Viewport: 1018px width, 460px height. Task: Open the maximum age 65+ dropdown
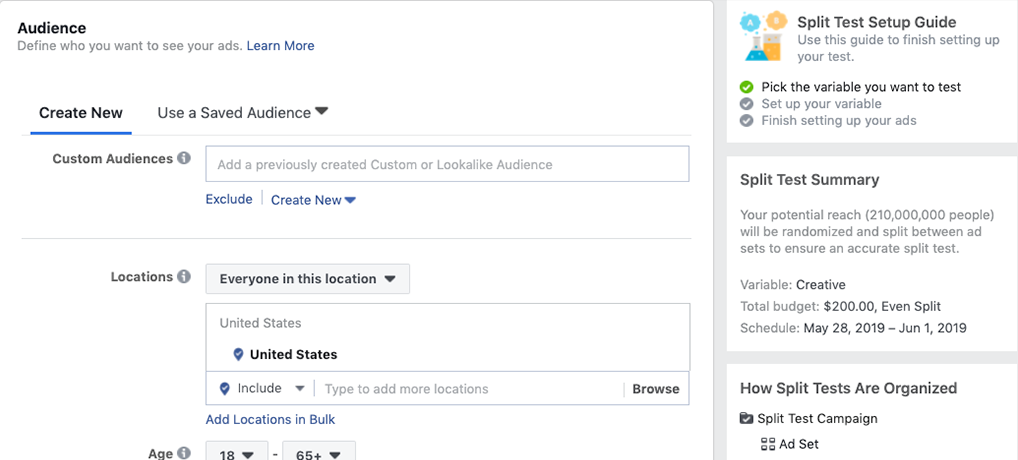(319, 454)
